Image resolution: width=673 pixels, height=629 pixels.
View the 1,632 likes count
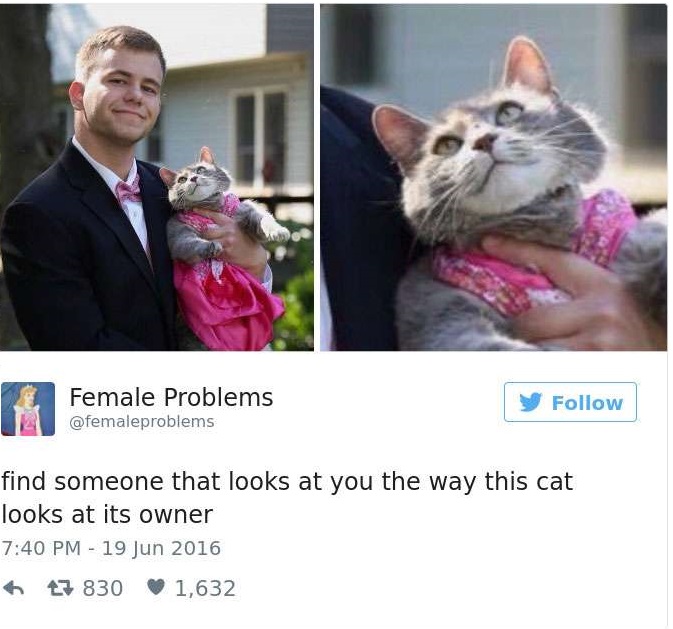(205, 588)
